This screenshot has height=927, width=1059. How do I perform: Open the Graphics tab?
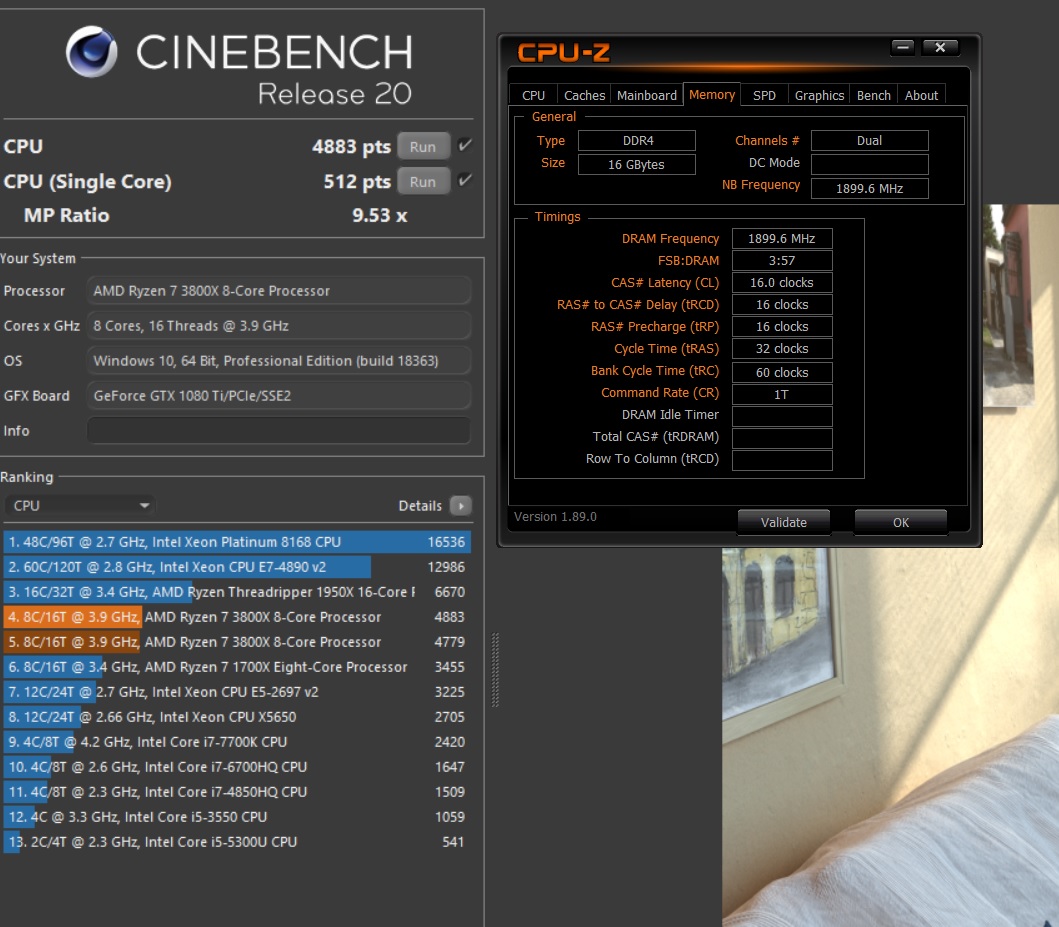819,95
